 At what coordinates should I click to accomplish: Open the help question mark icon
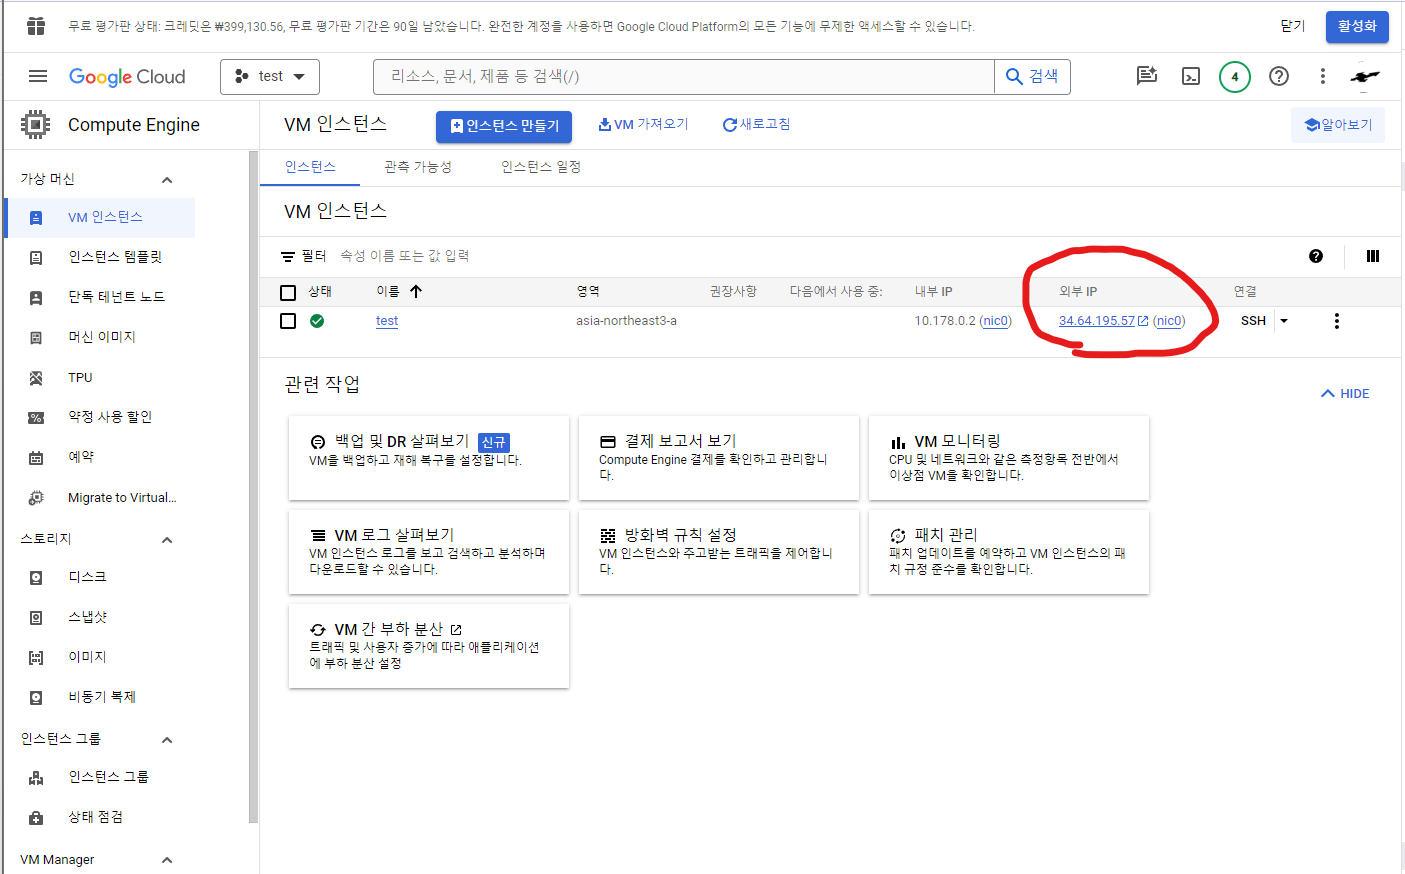point(1279,76)
